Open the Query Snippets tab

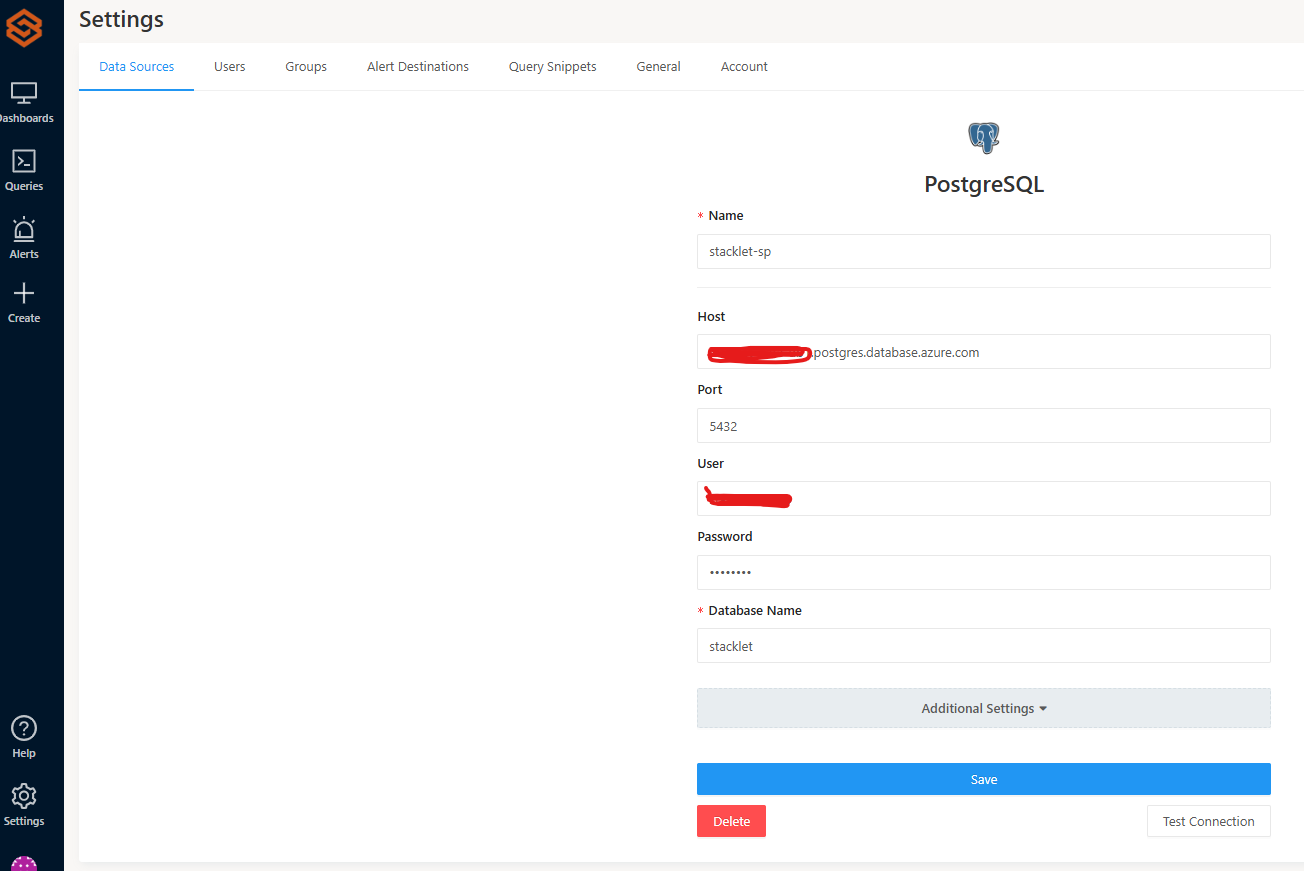(x=553, y=67)
